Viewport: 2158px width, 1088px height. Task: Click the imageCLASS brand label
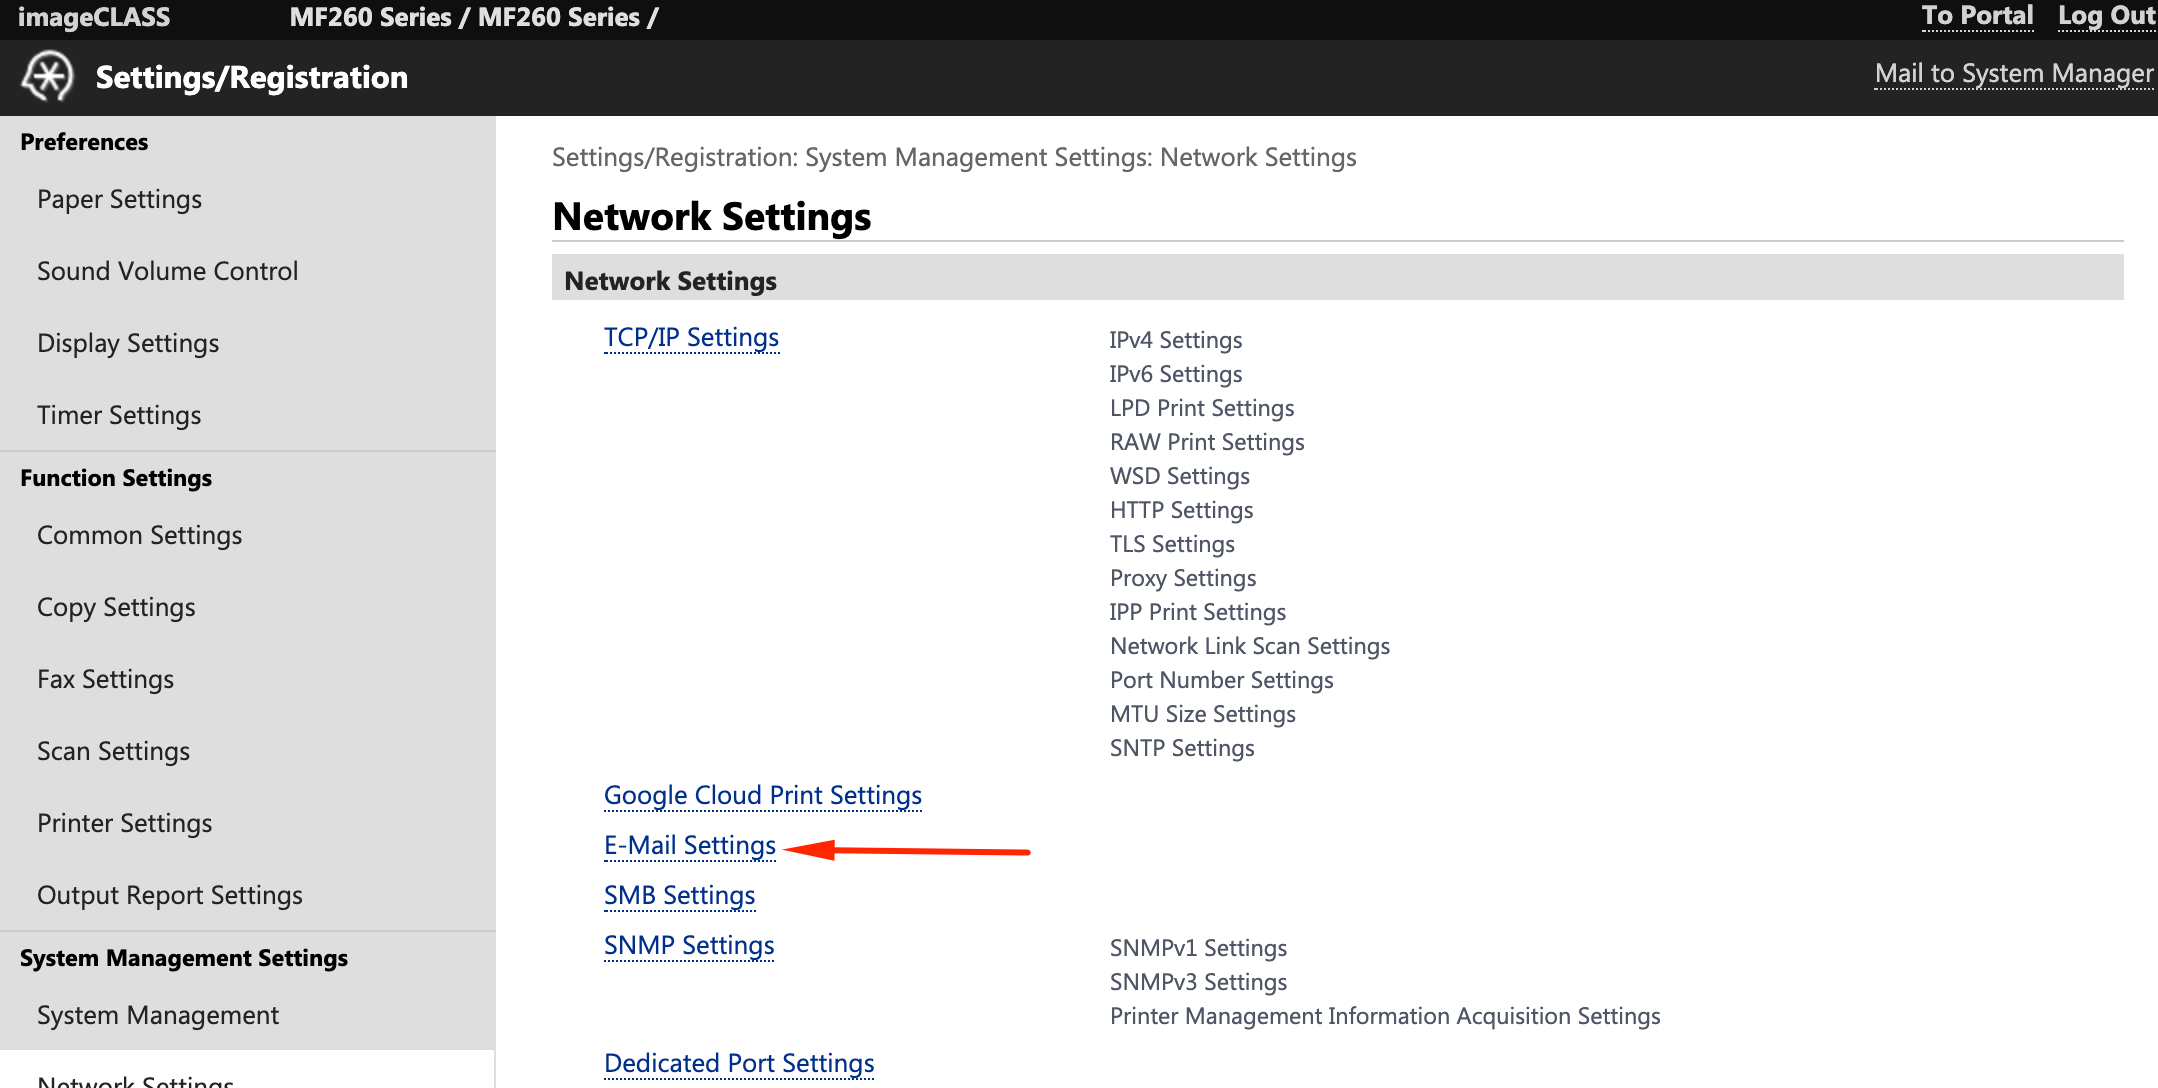[x=94, y=17]
